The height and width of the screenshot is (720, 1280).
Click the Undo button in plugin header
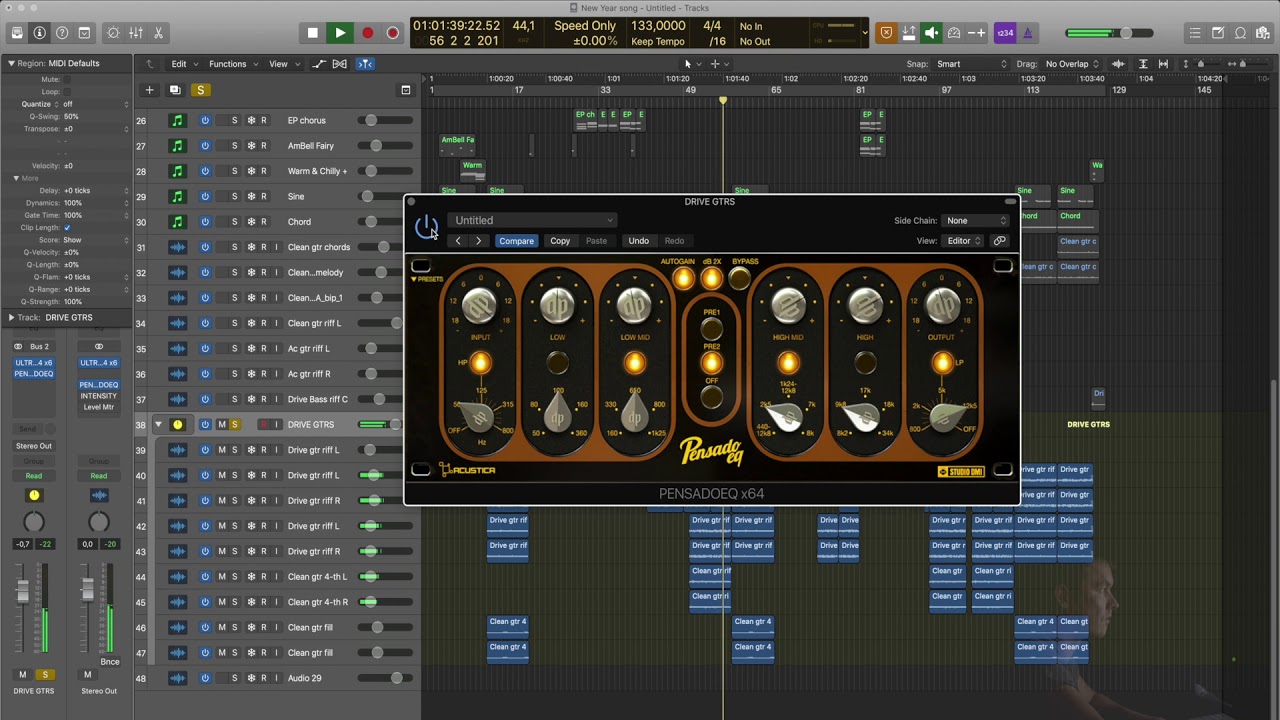click(638, 241)
